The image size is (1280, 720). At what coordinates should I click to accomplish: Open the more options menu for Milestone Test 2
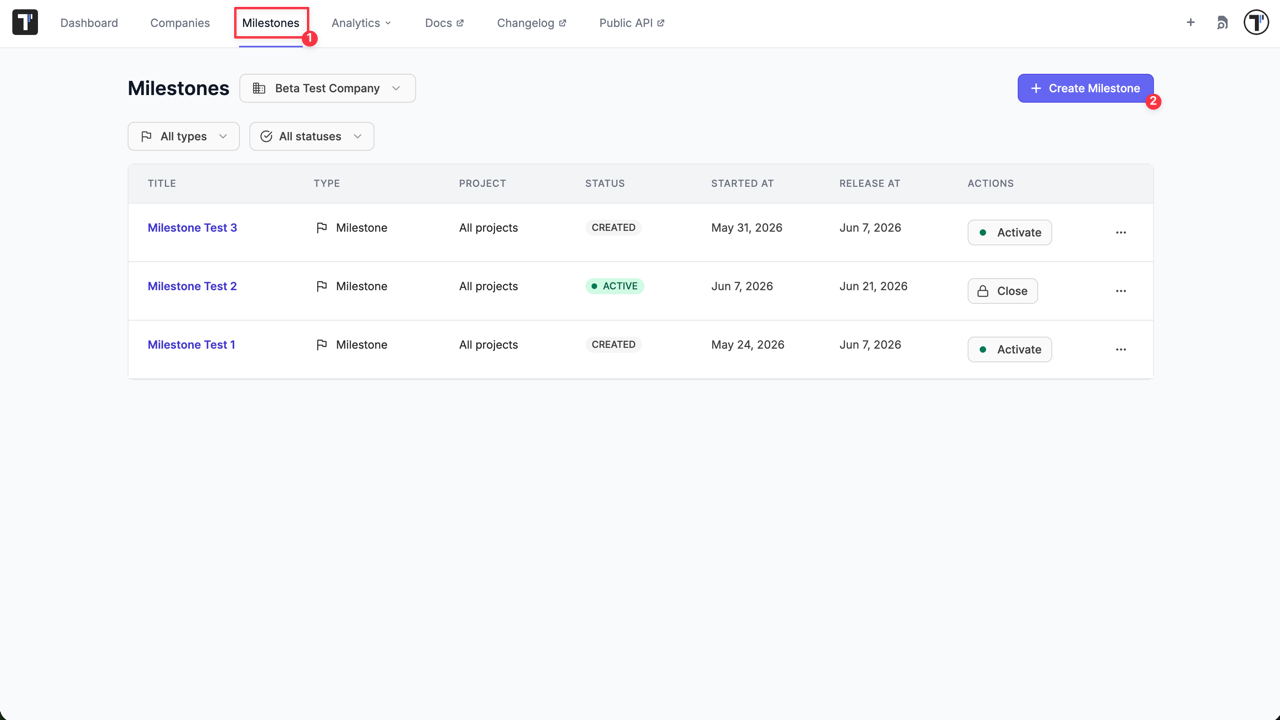(x=1121, y=291)
